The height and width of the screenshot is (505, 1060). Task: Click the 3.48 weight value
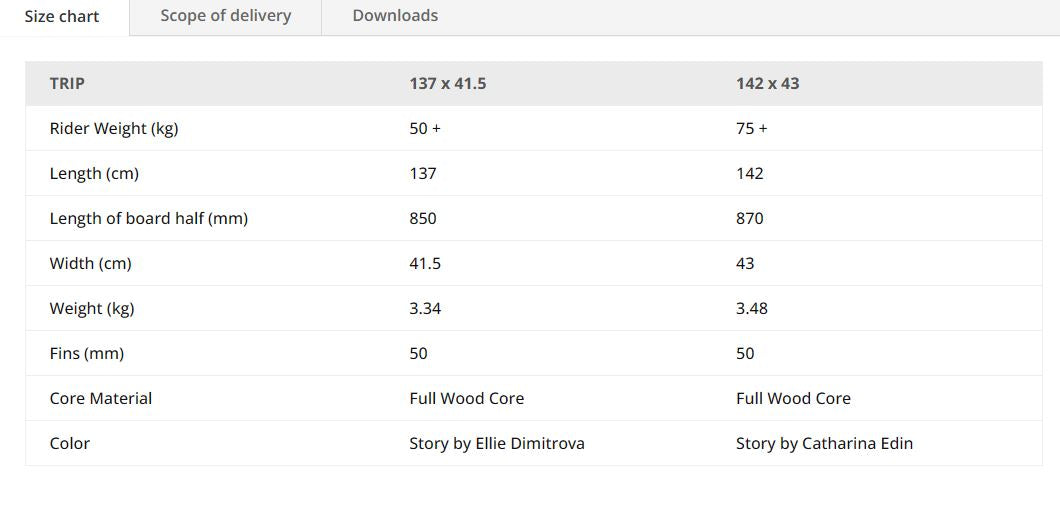(752, 309)
